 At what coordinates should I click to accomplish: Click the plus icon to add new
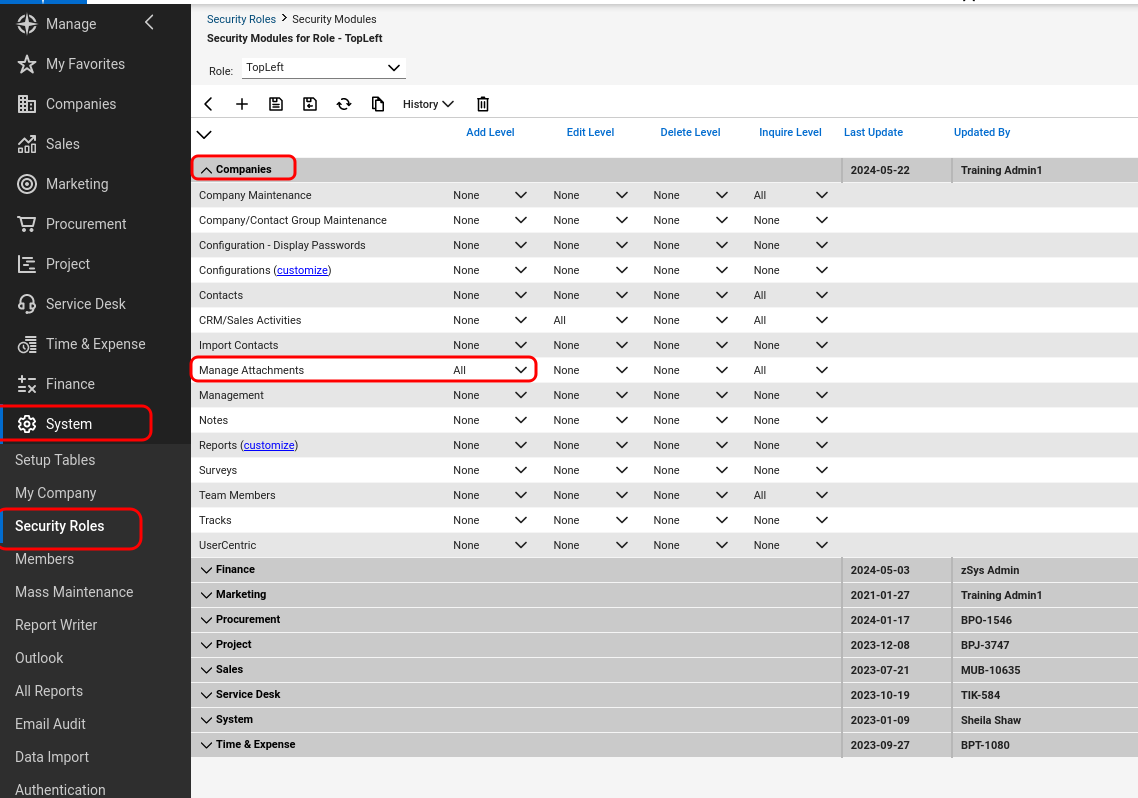242,104
